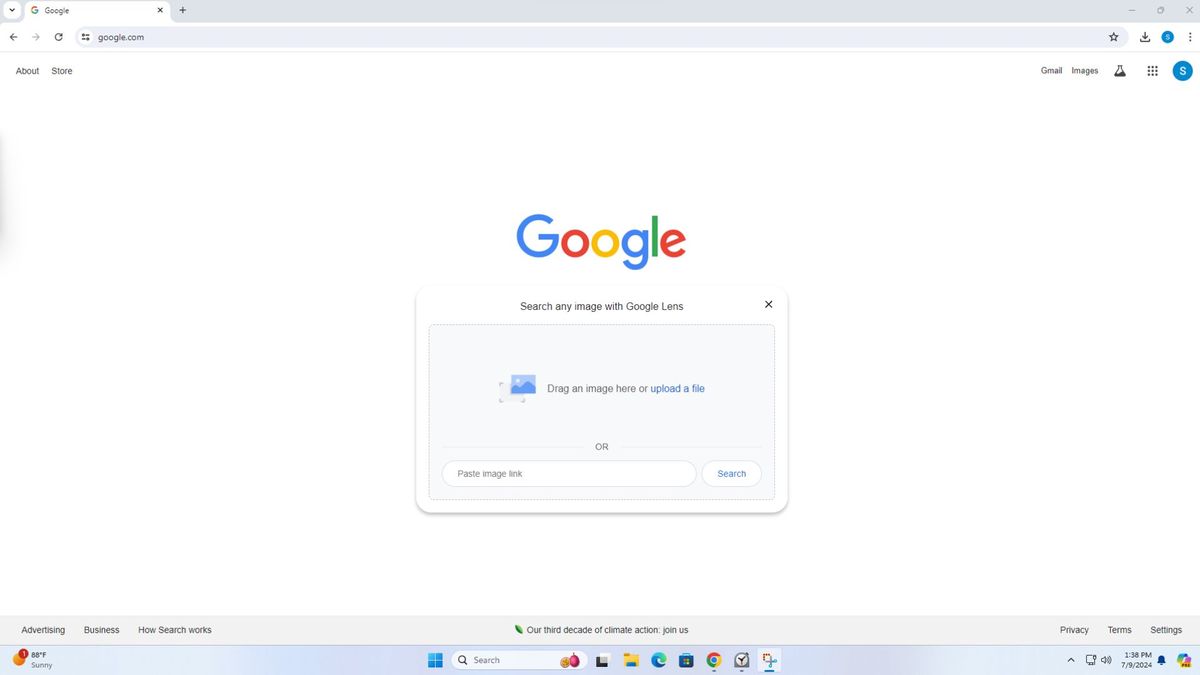Expand hidden icons in system tray

(x=1070, y=660)
